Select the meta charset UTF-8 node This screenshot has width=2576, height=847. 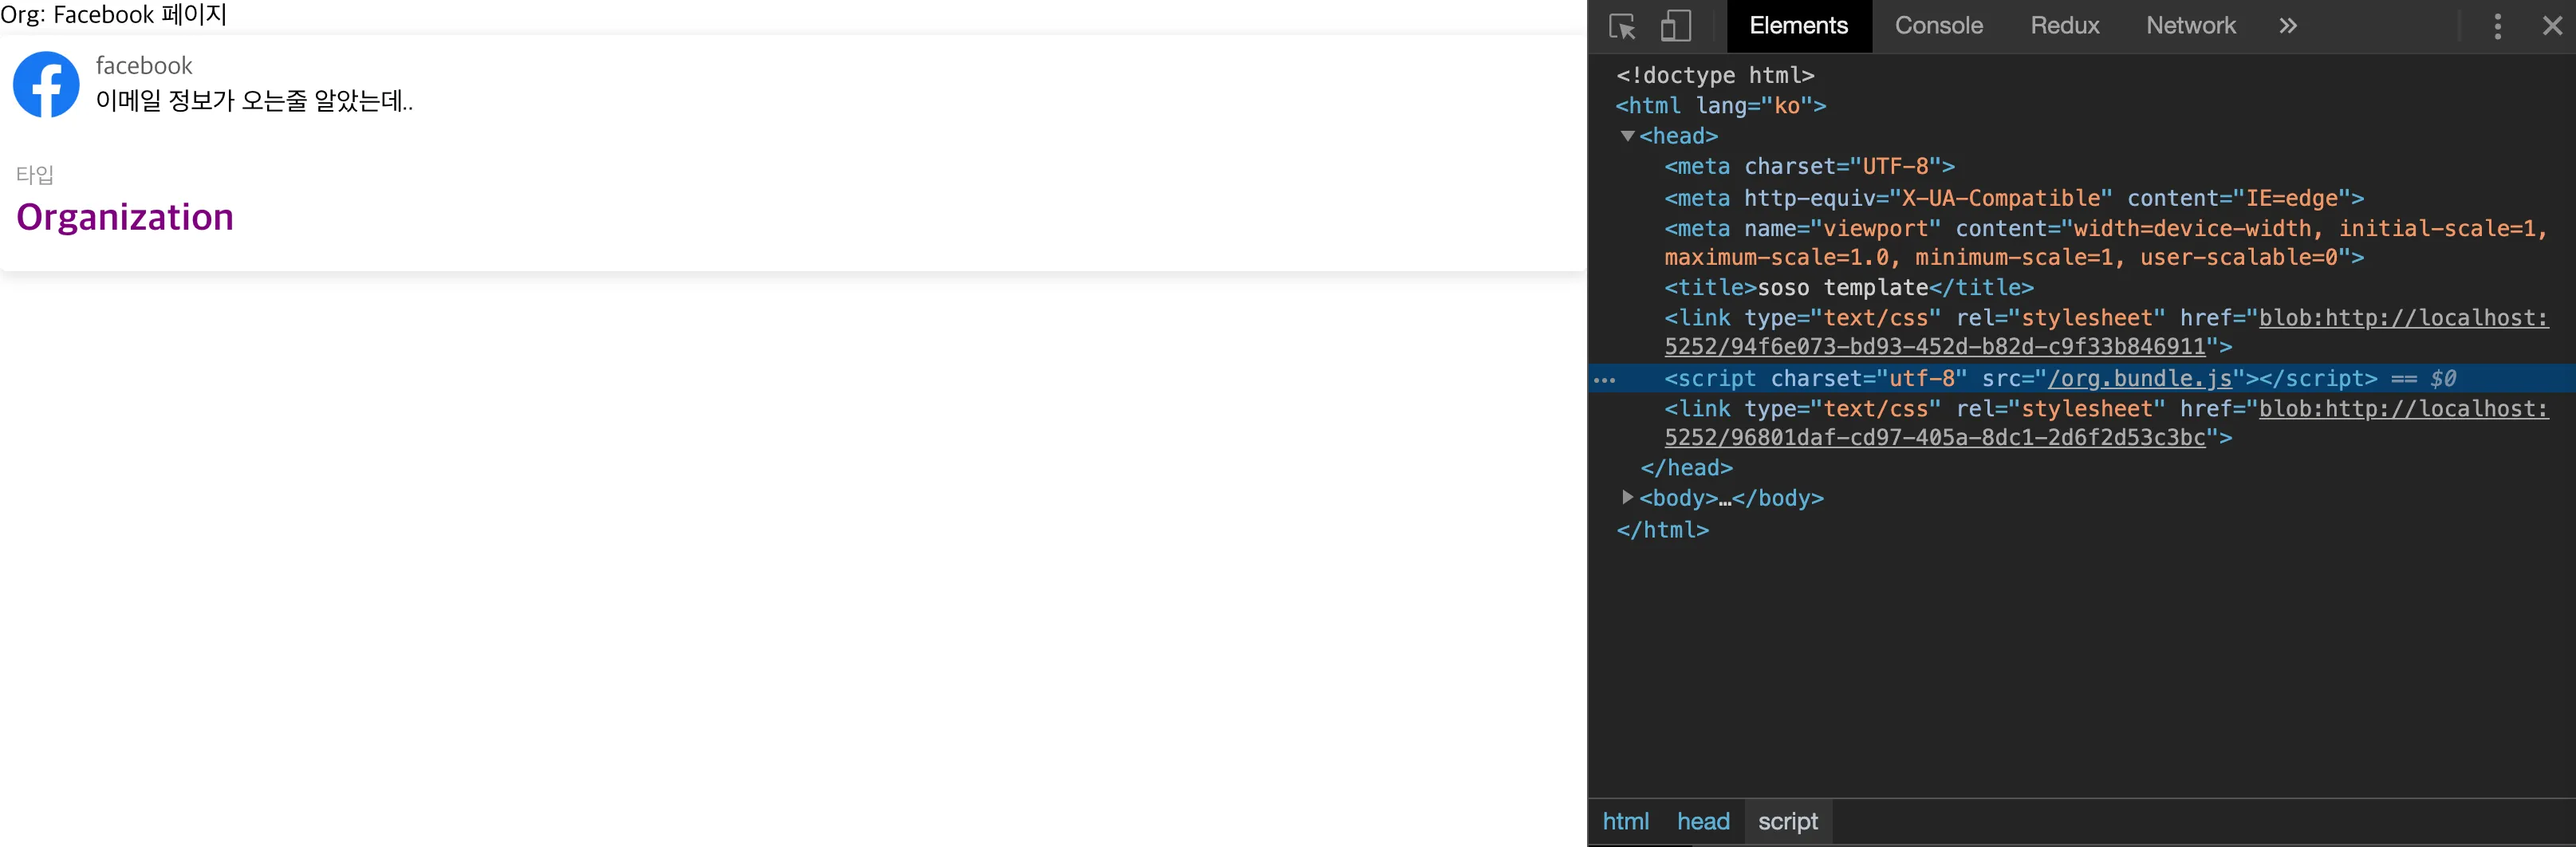pyautogui.click(x=1809, y=166)
